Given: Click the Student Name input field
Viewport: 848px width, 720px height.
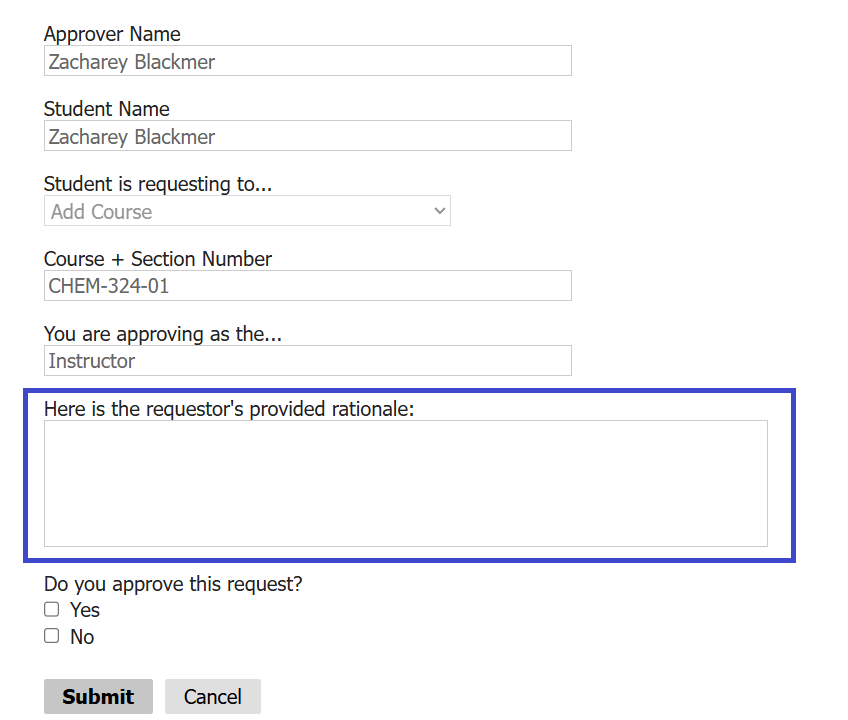Looking at the screenshot, I should tap(307, 136).
